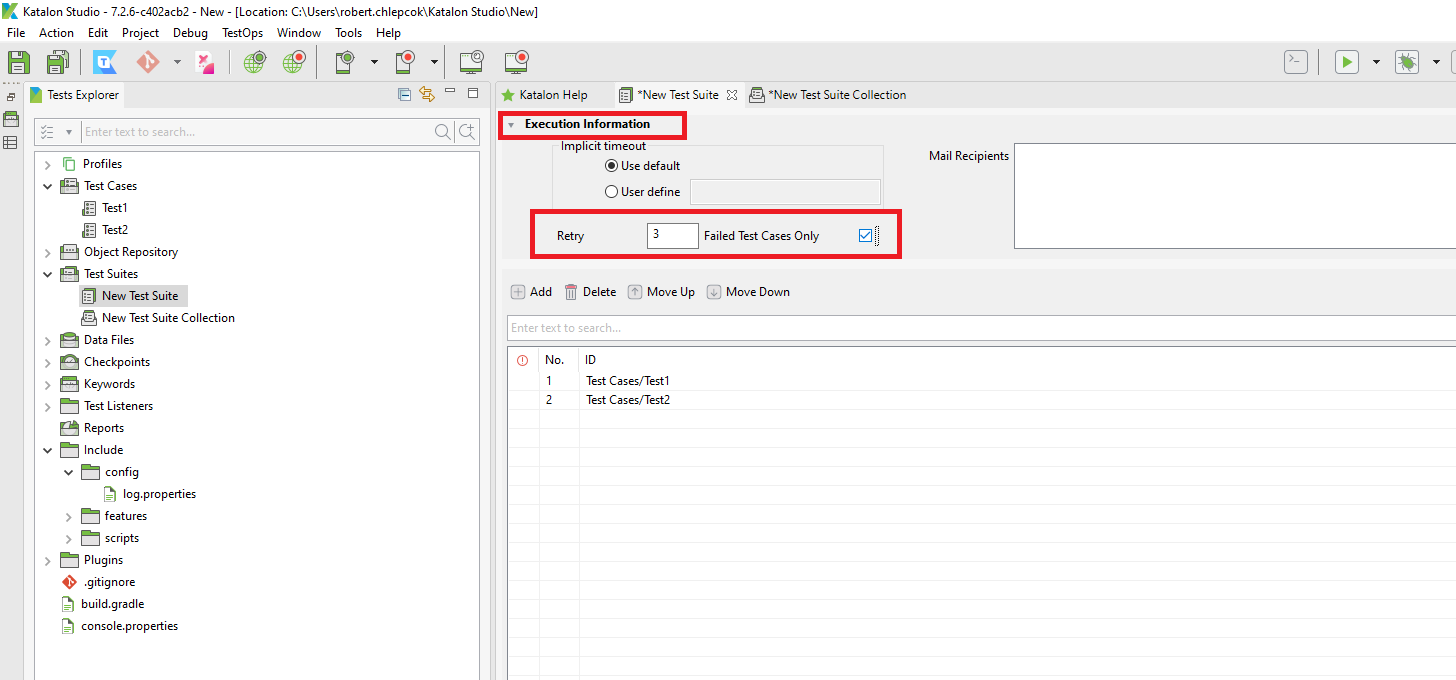Click the Record Mobile icon

pyautogui.click(x=405, y=62)
